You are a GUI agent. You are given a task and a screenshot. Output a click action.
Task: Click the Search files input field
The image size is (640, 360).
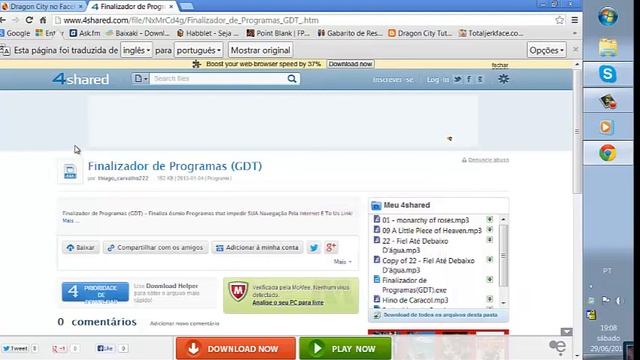pyautogui.click(x=218, y=78)
